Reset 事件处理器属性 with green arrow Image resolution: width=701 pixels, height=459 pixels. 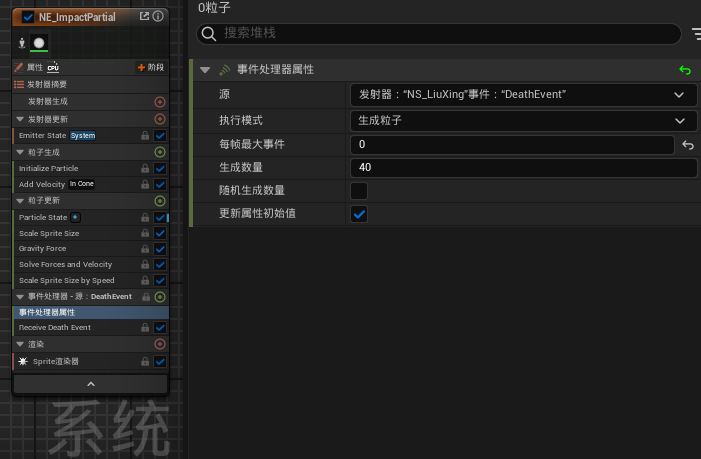[684, 70]
